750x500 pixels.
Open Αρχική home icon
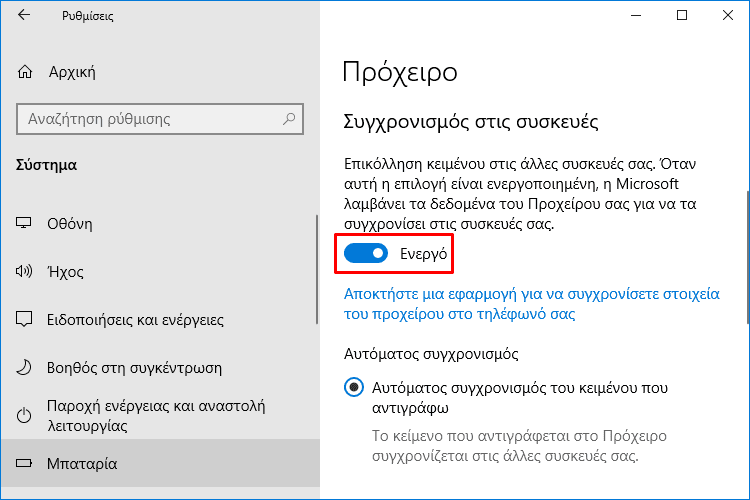pos(25,72)
